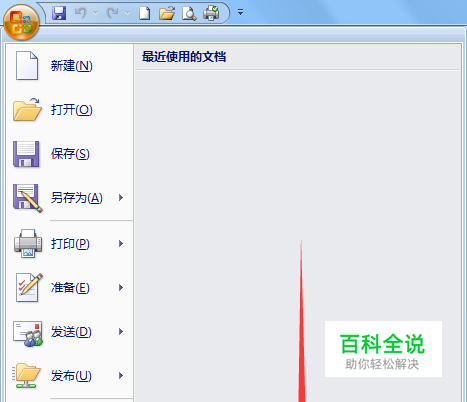Click the Redo arrow in quick access toolbar
Image resolution: width=467 pixels, height=402 pixels.
pos(112,13)
